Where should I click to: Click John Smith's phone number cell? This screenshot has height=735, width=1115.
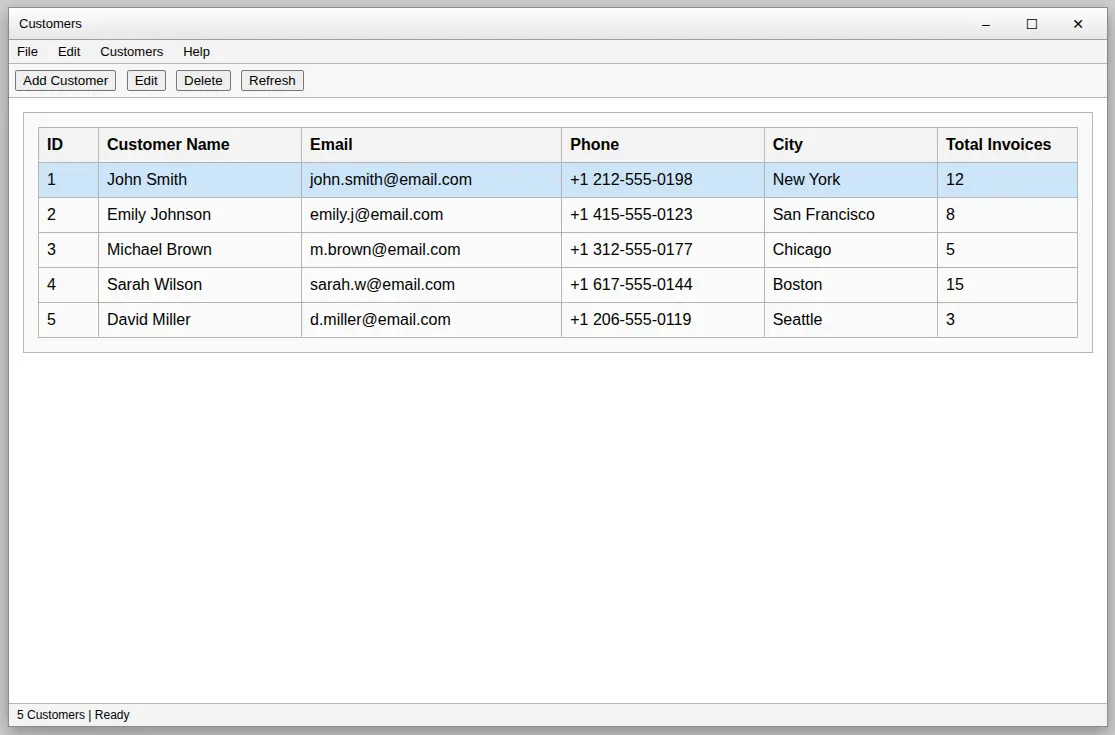click(x=631, y=180)
